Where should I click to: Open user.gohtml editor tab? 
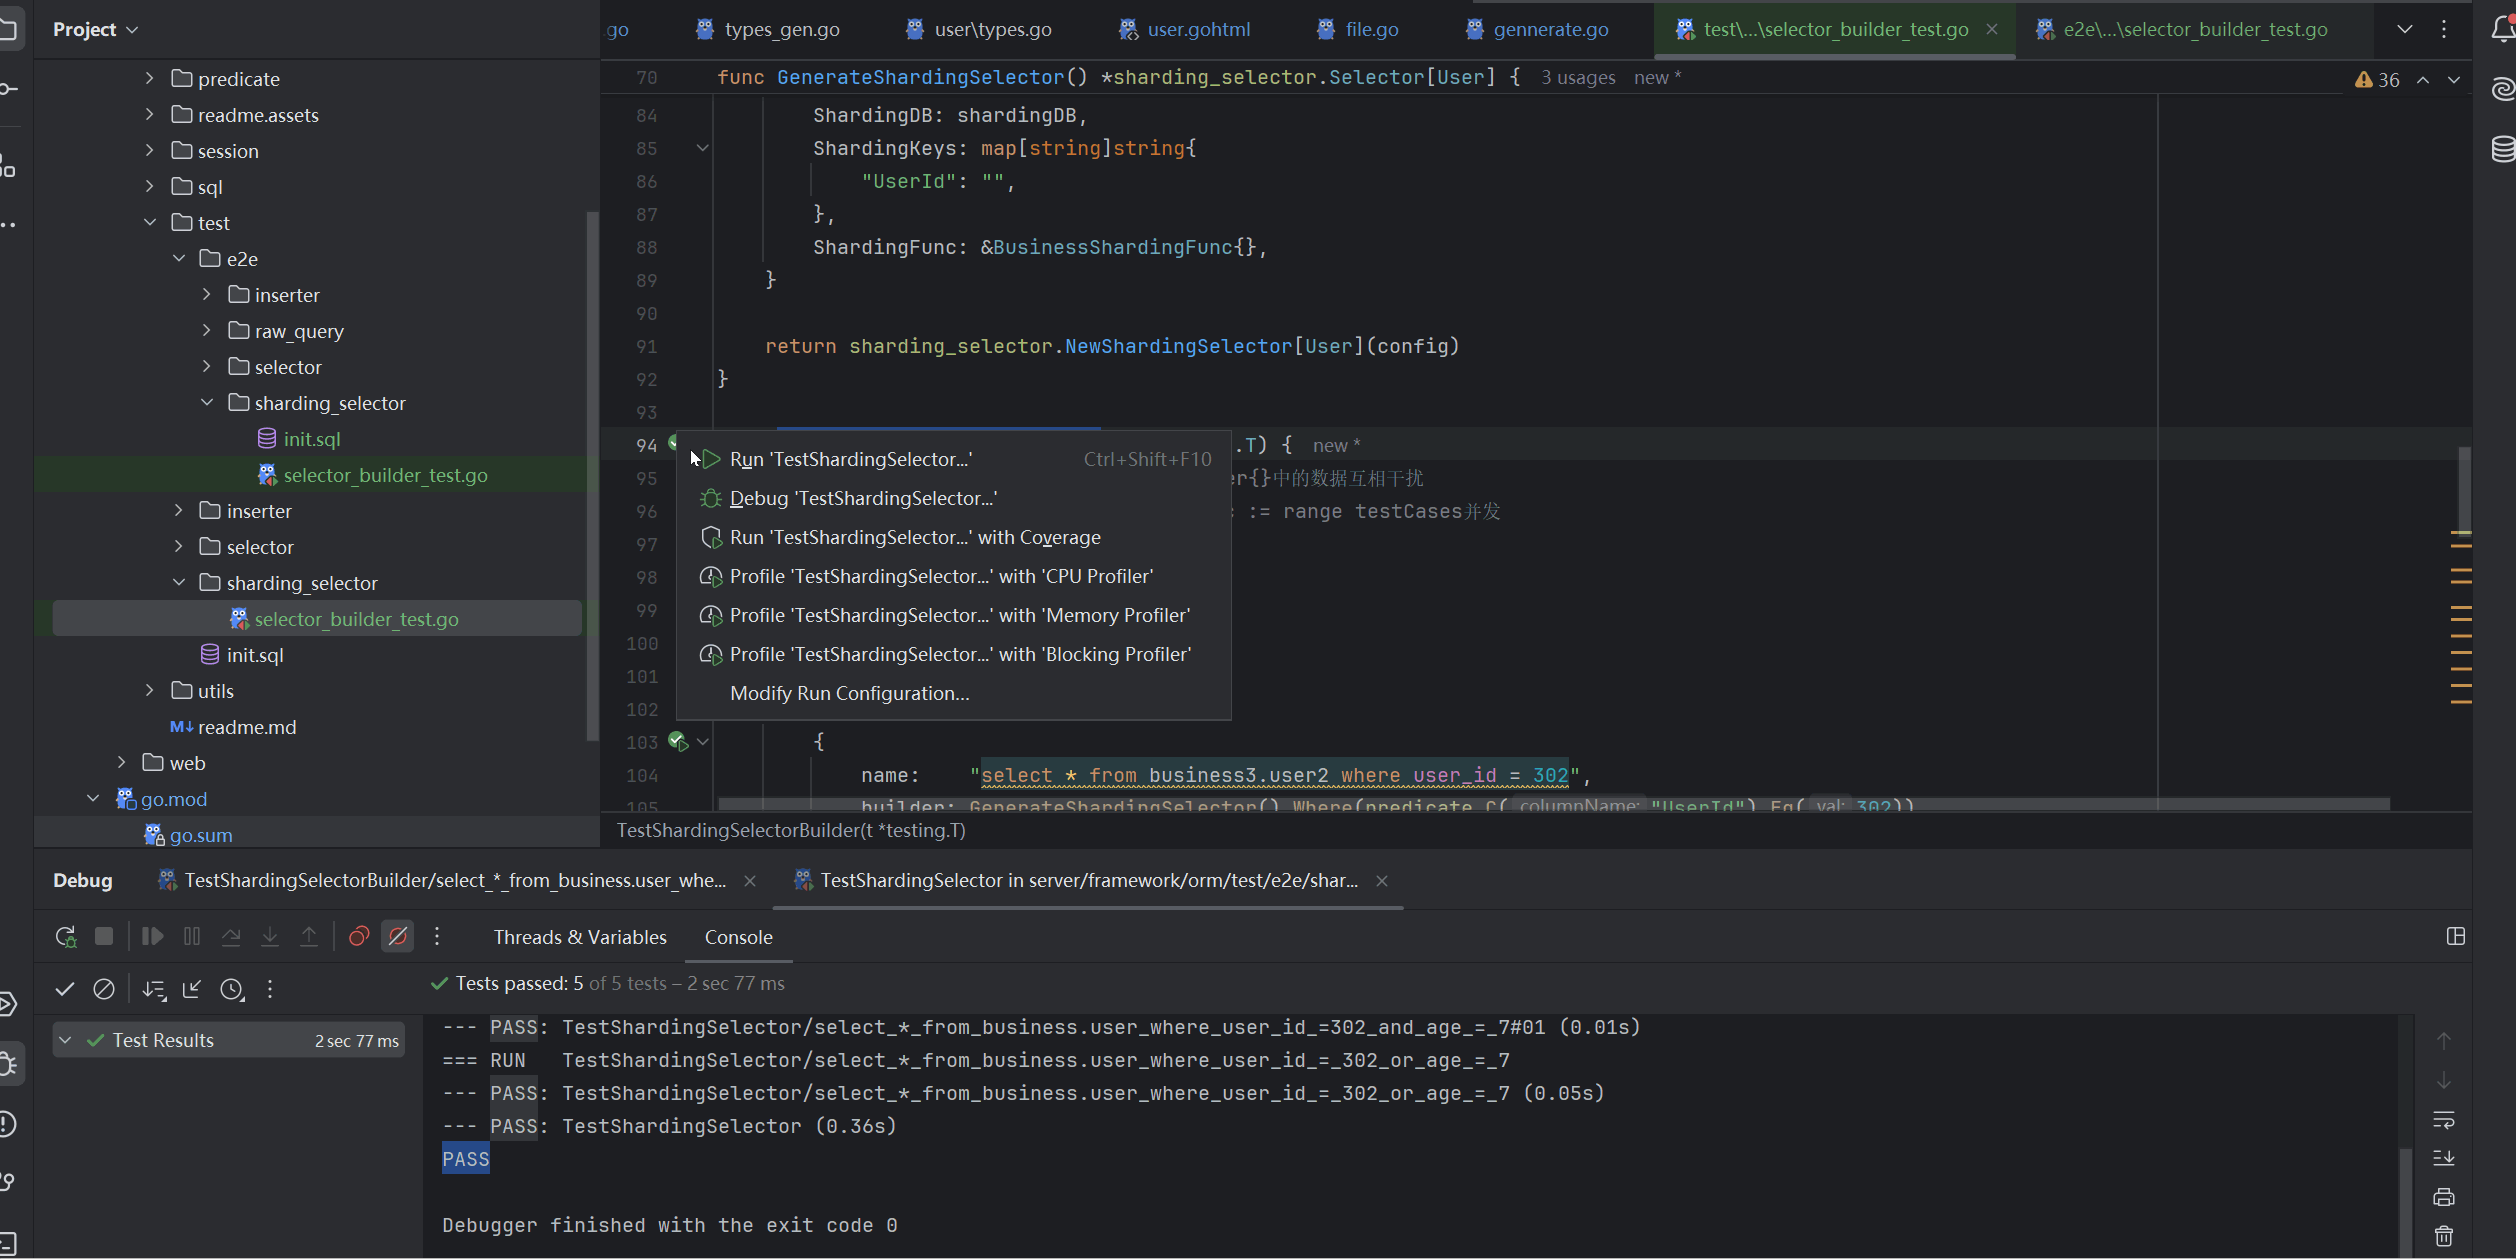coord(1184,29)
